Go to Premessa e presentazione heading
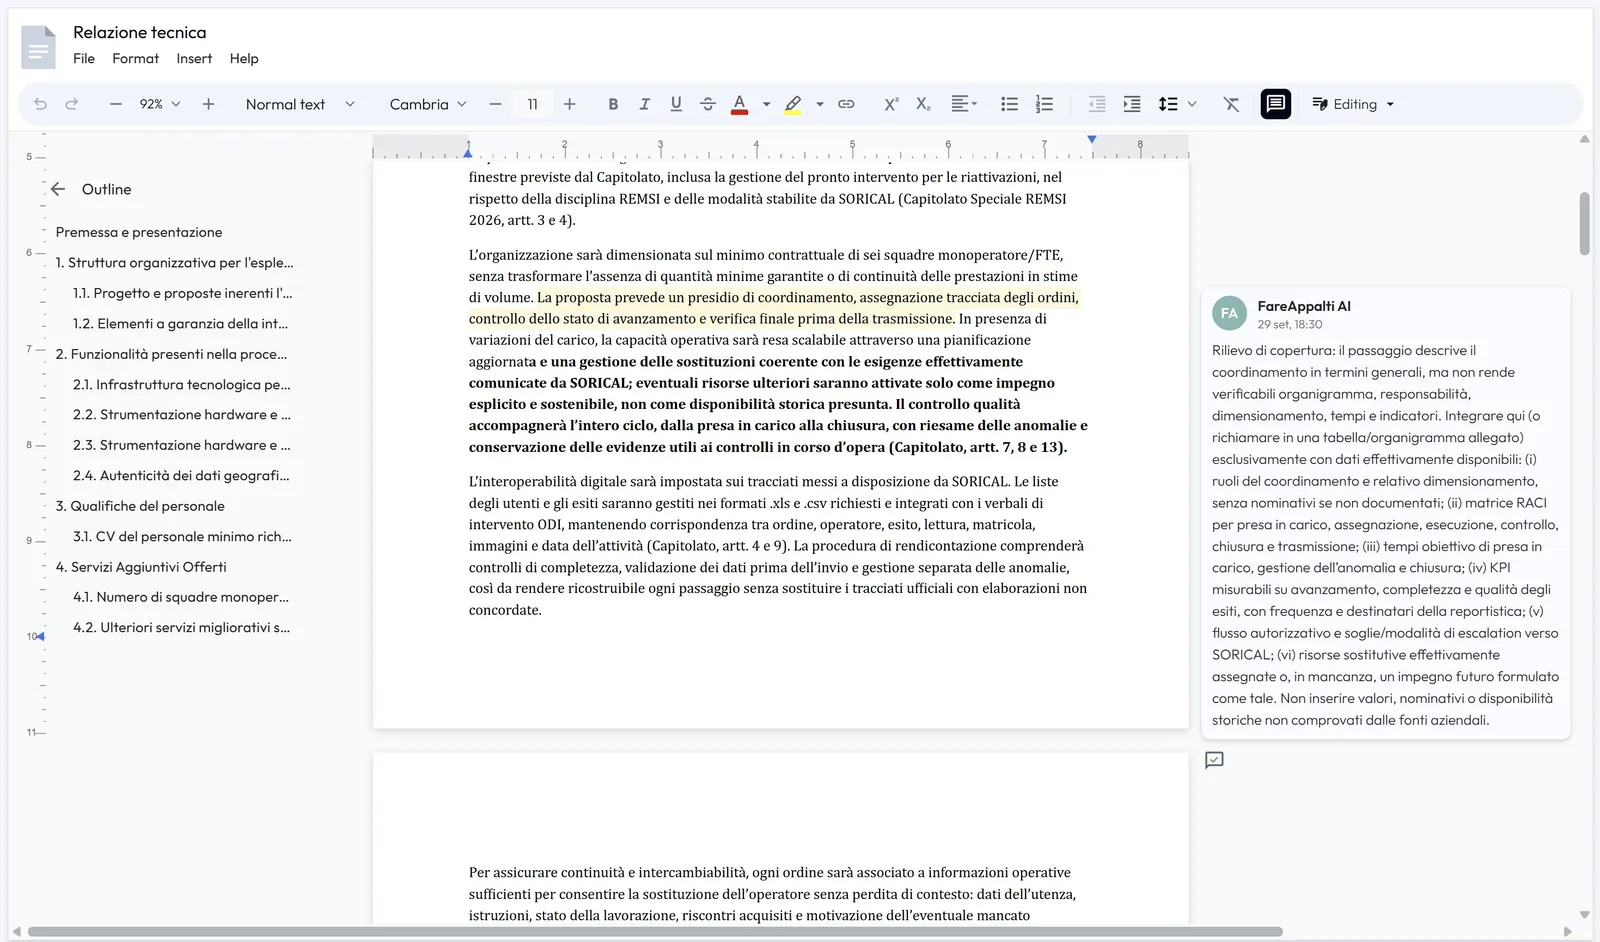Image resolution: width=1600 pixels, height=942 pixels. (x=139, y=232)
